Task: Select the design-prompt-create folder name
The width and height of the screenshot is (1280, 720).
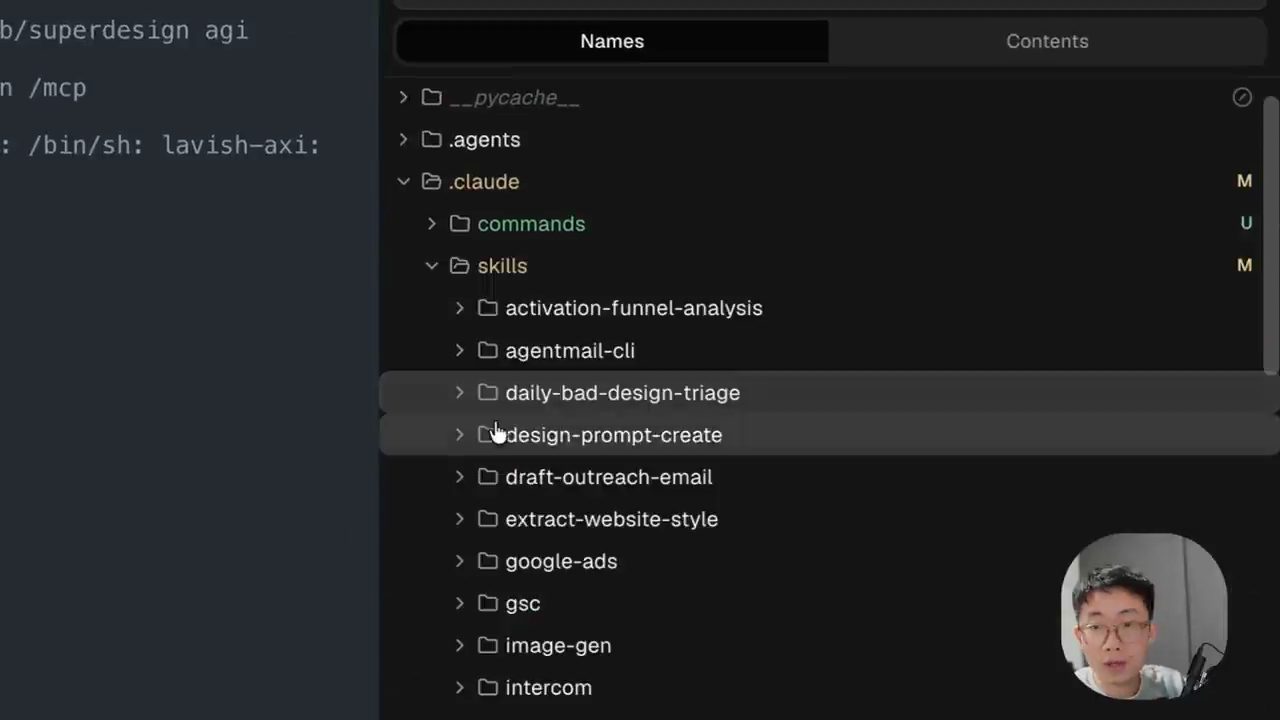Action: (x=613, y=435)
